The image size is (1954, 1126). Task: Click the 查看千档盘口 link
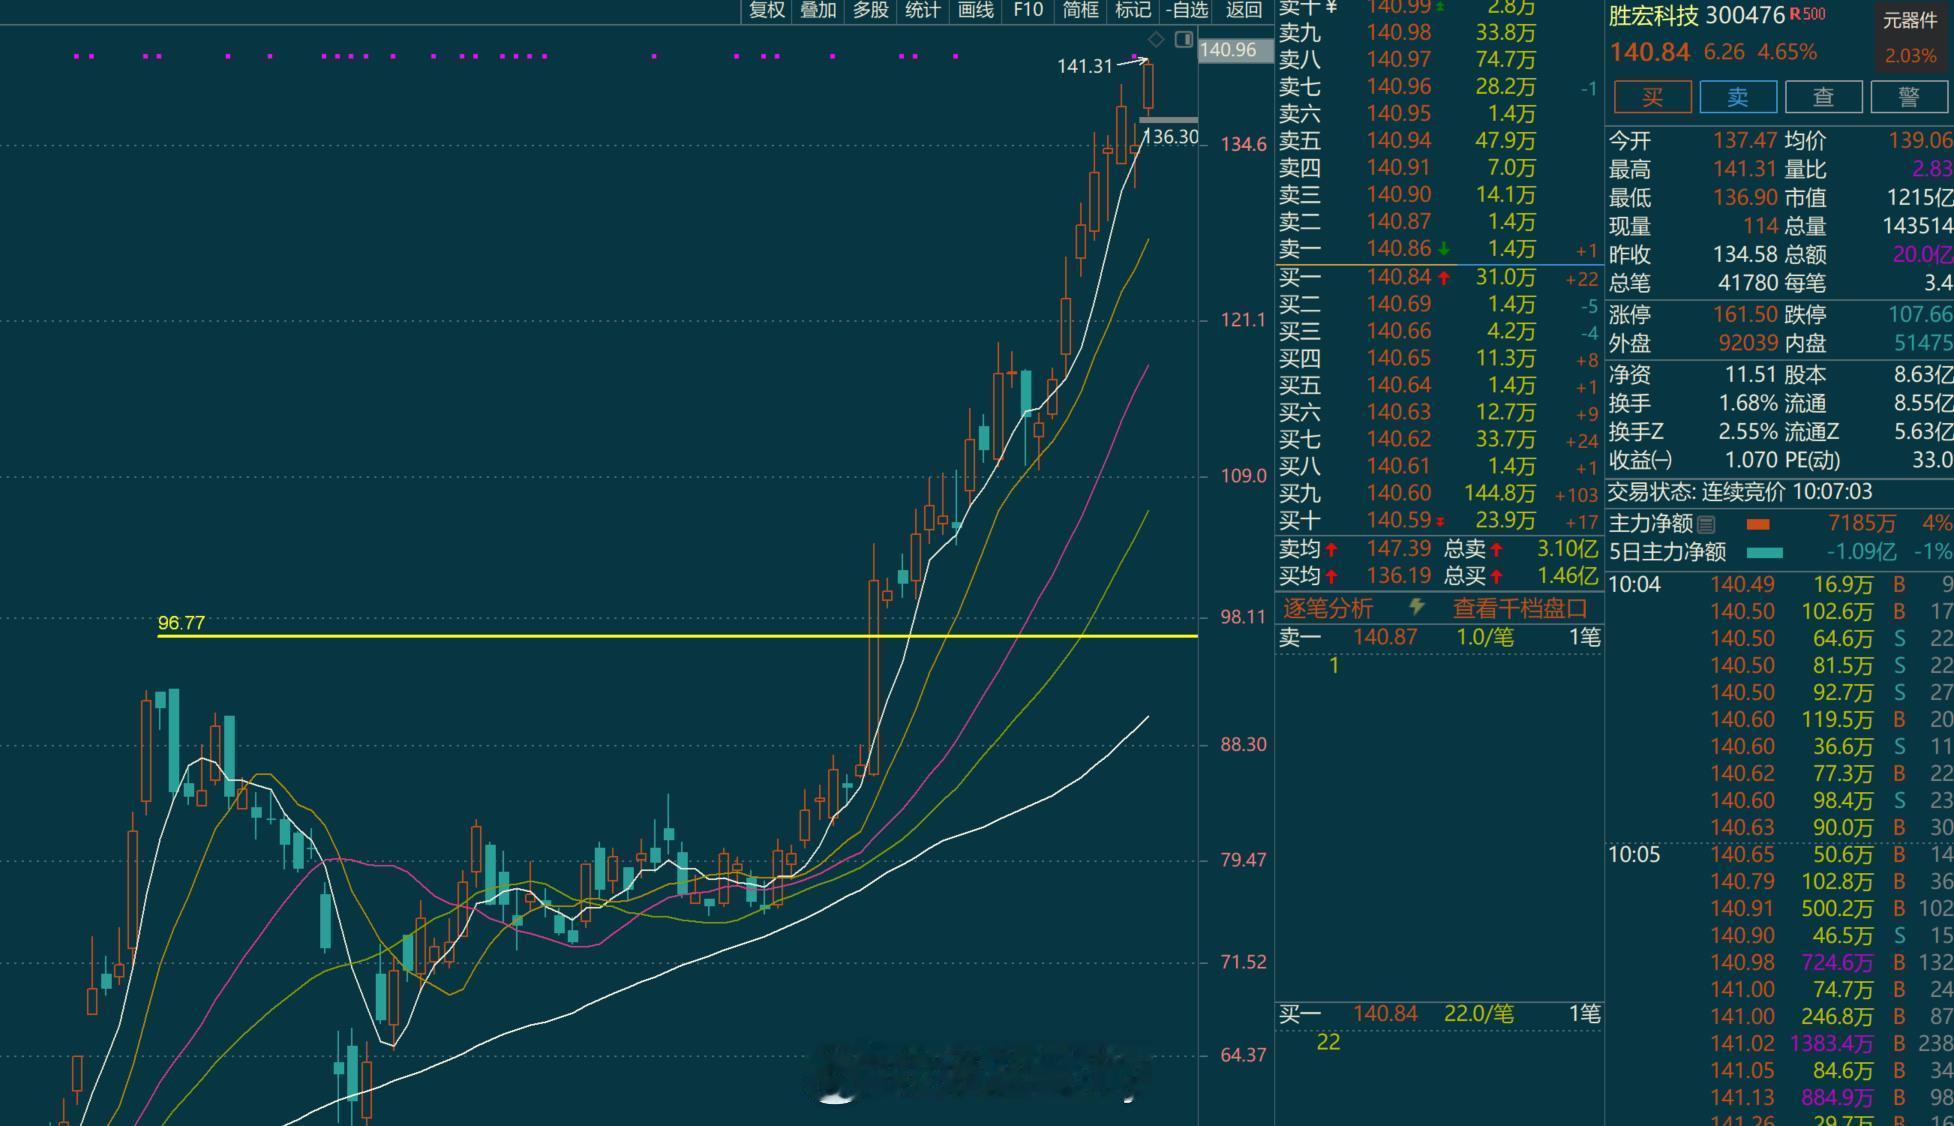(x=1519, y=608)
